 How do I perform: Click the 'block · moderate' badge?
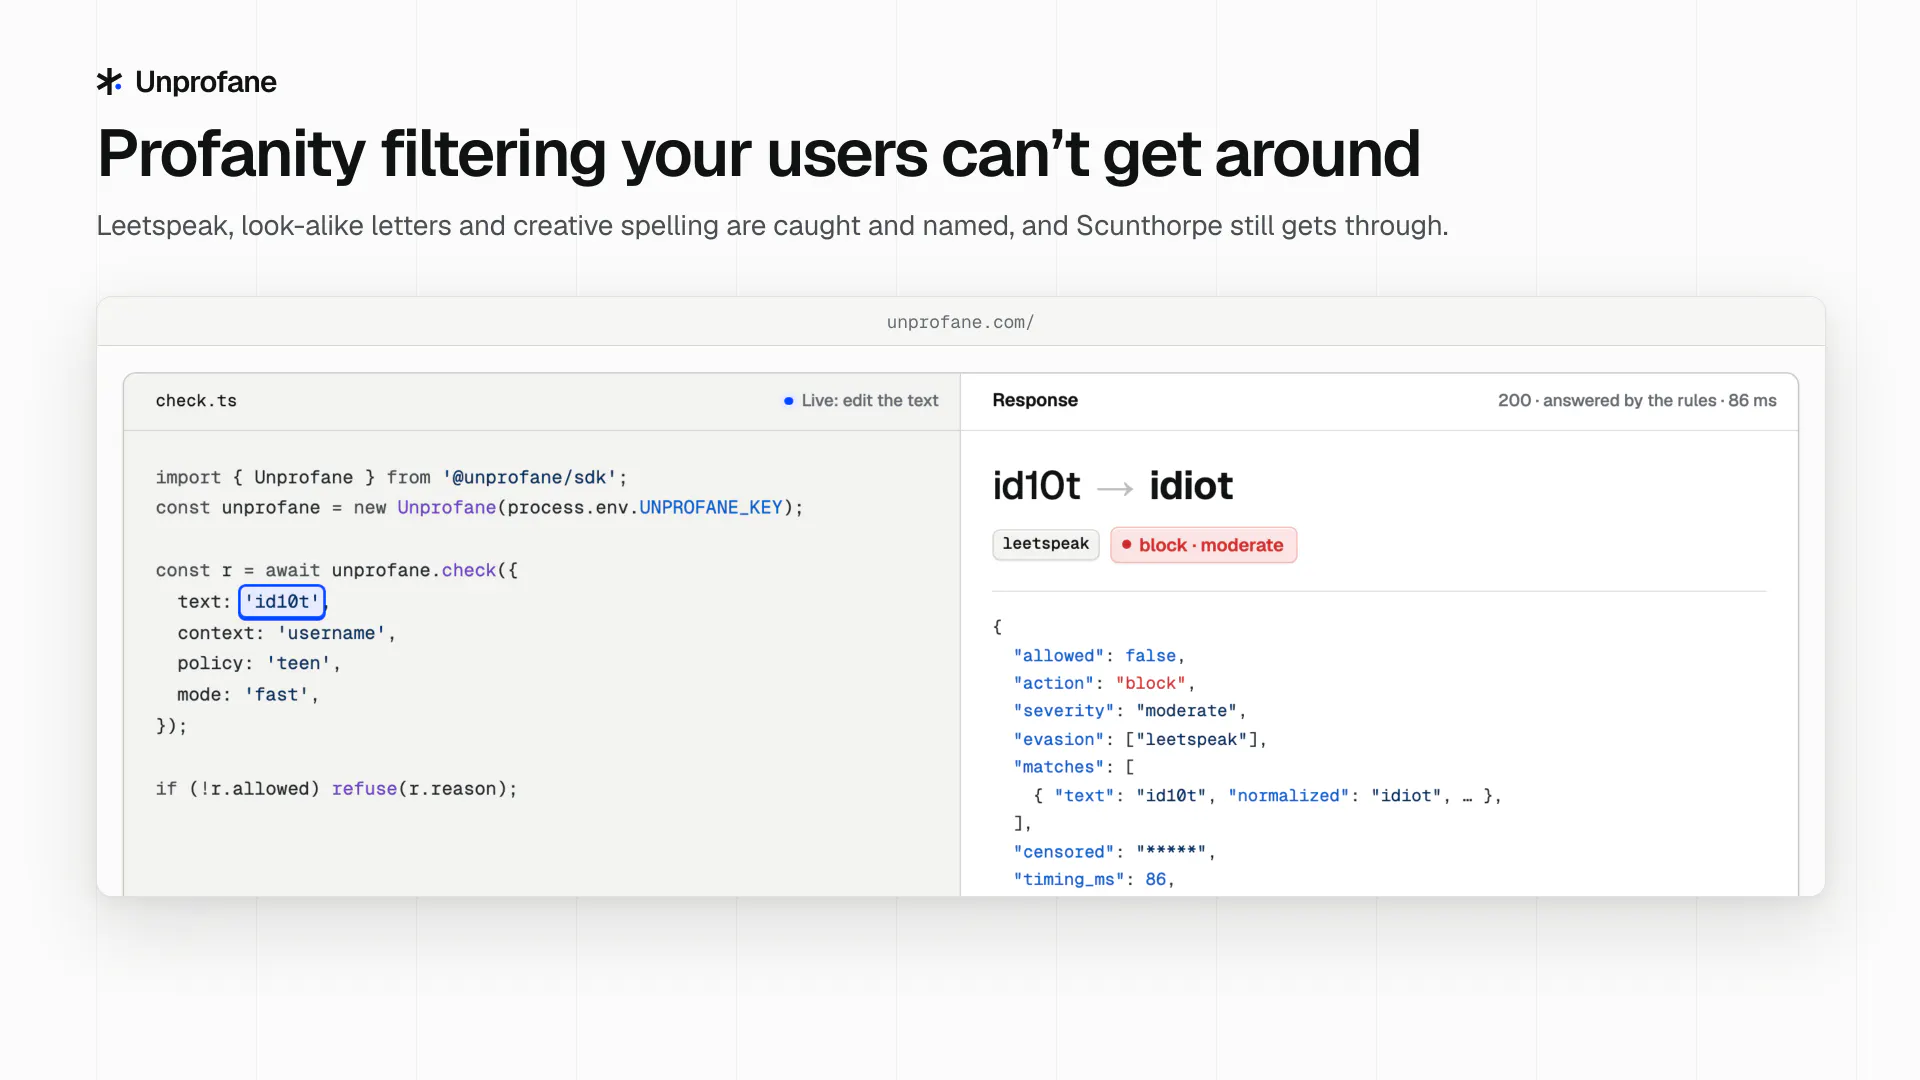[1203, 545]
